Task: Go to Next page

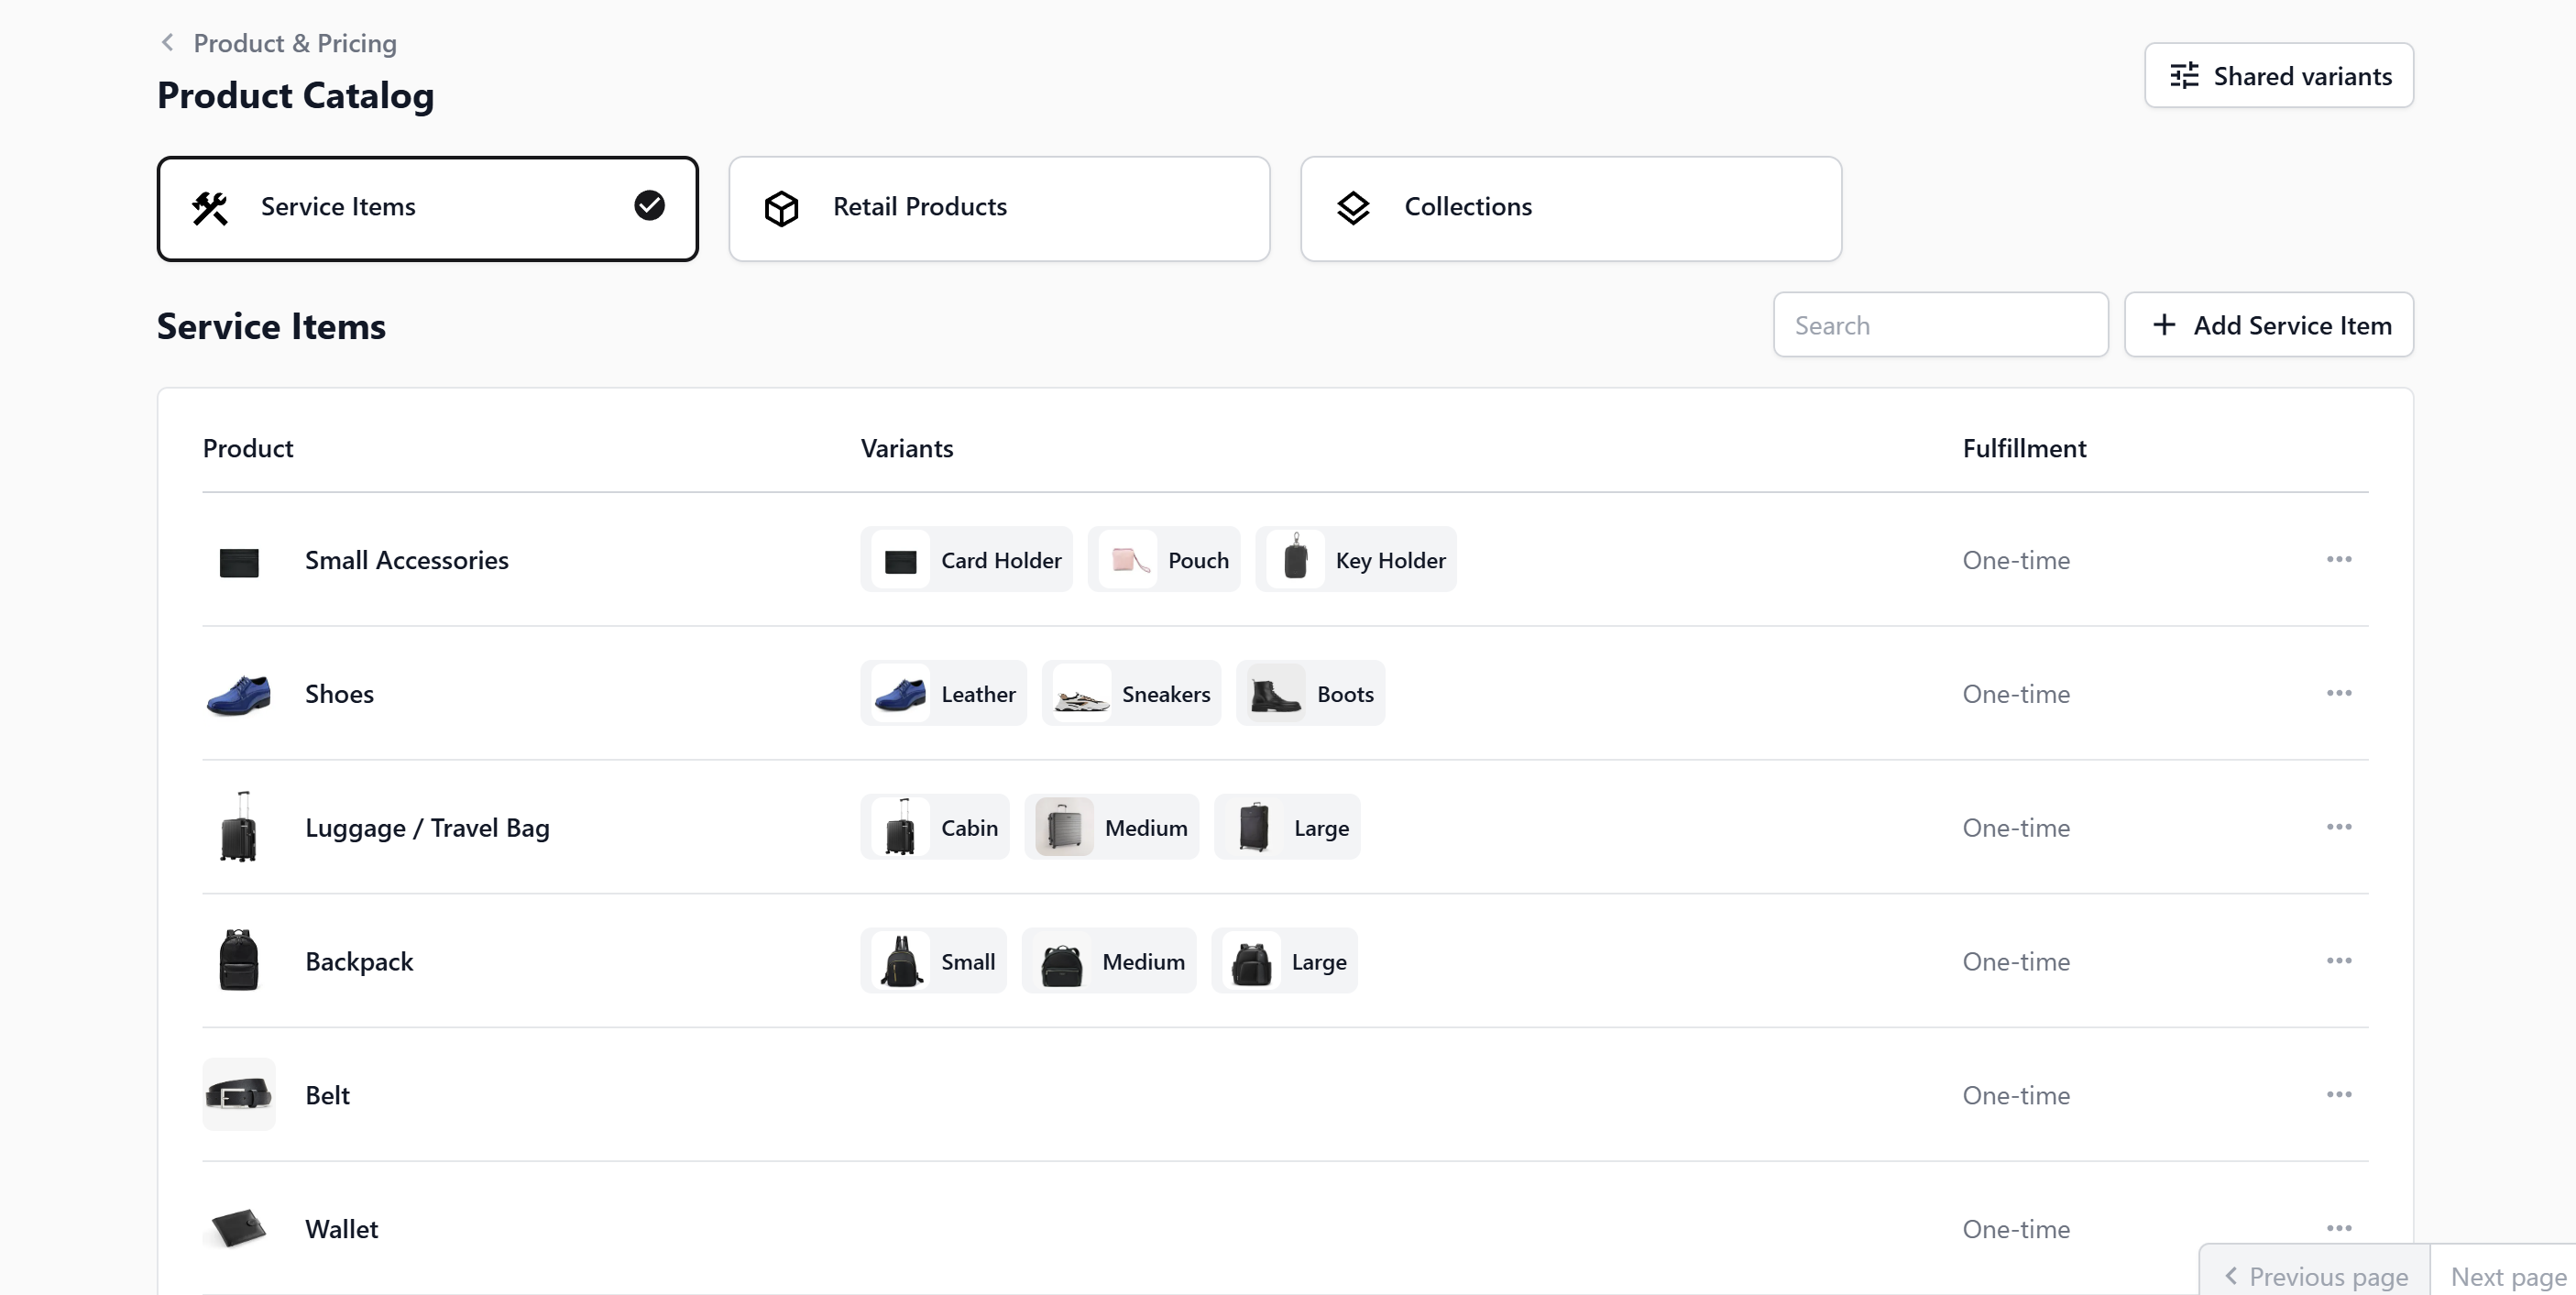Action: [x=2506, y=1276]
